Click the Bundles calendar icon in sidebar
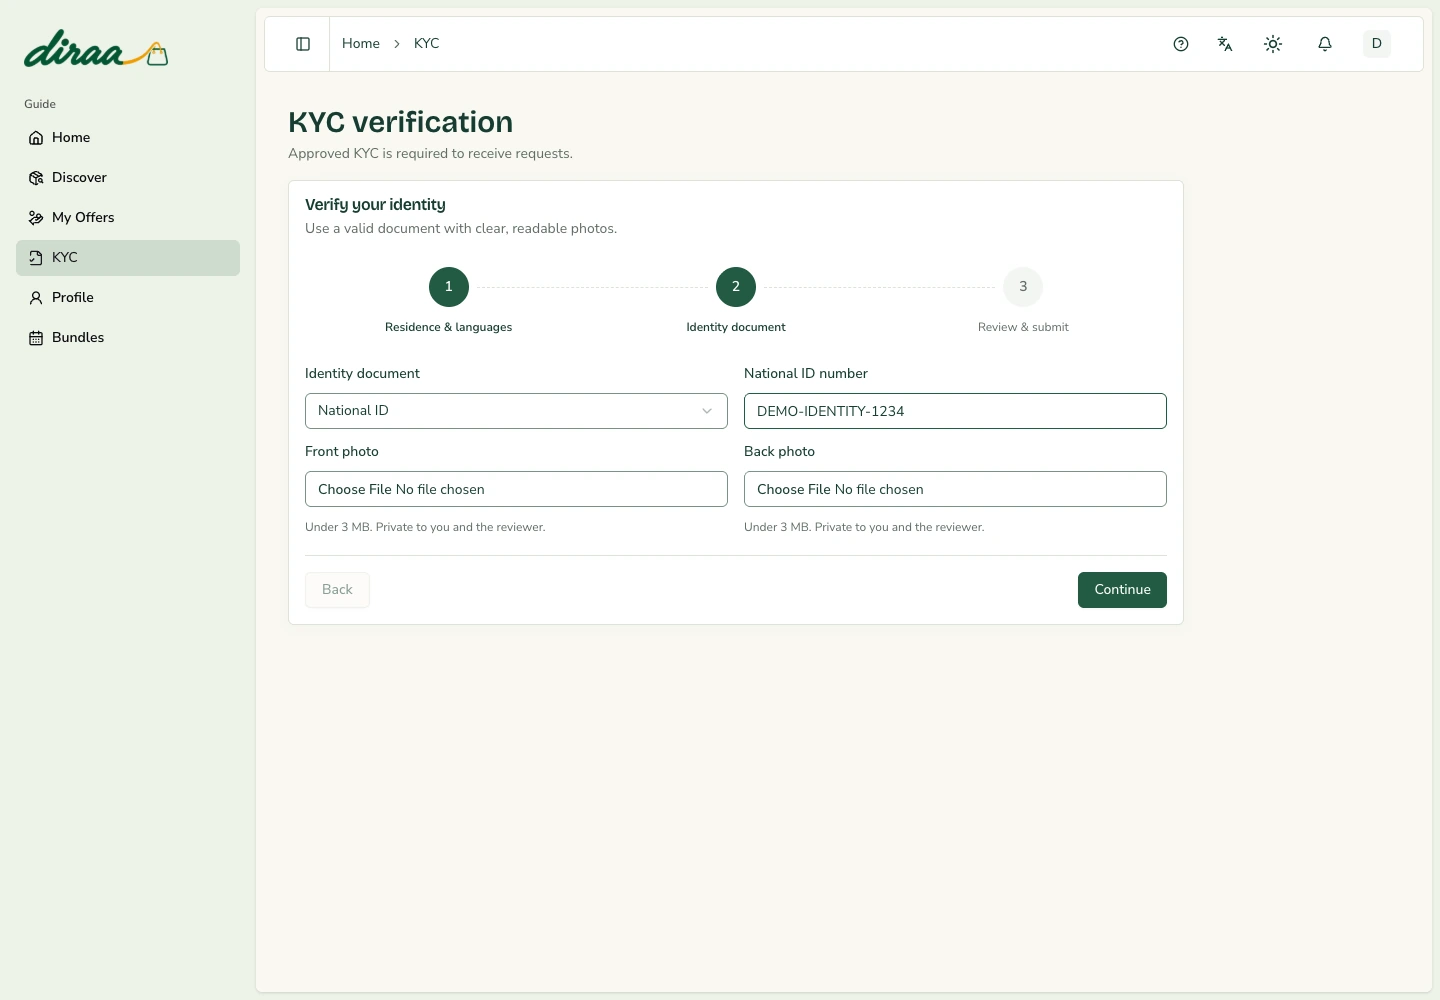1440x1000 pixels. point(36,338)
